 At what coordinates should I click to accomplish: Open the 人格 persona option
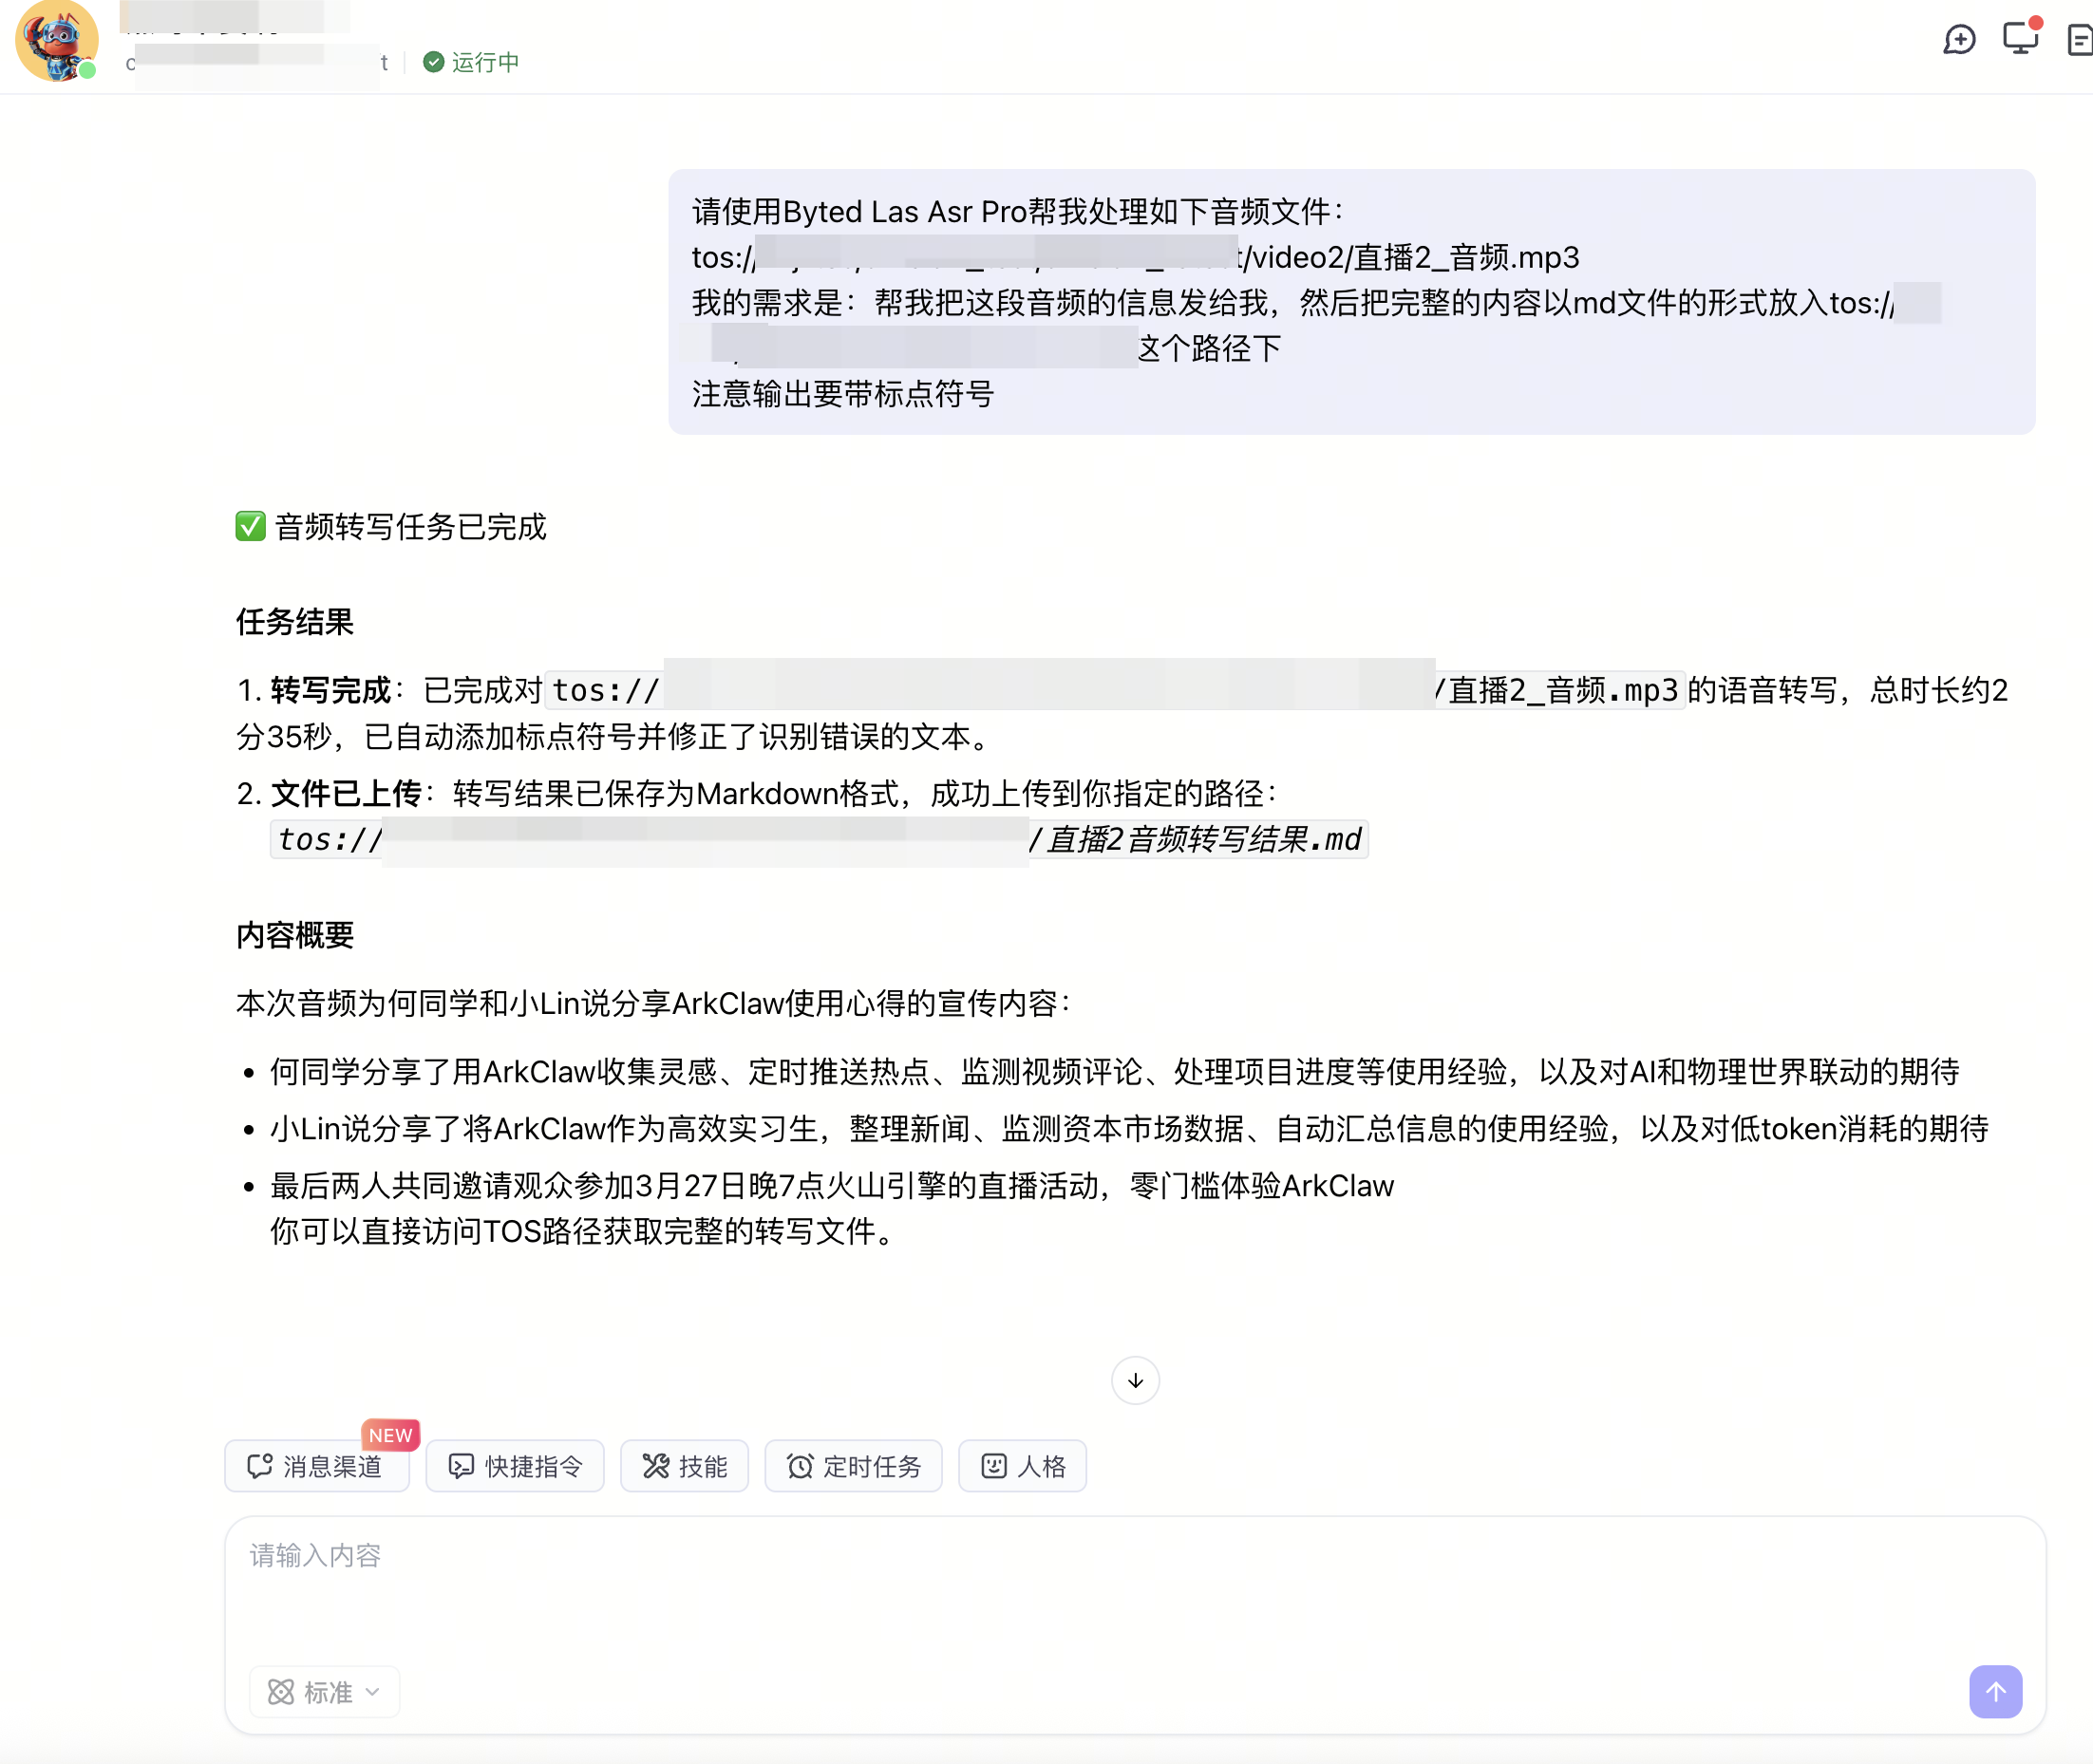click(x=1022, y=1466)
